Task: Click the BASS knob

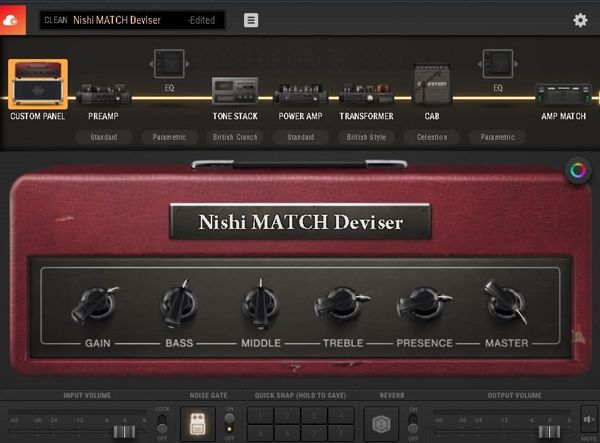Action: click(179, 304)
